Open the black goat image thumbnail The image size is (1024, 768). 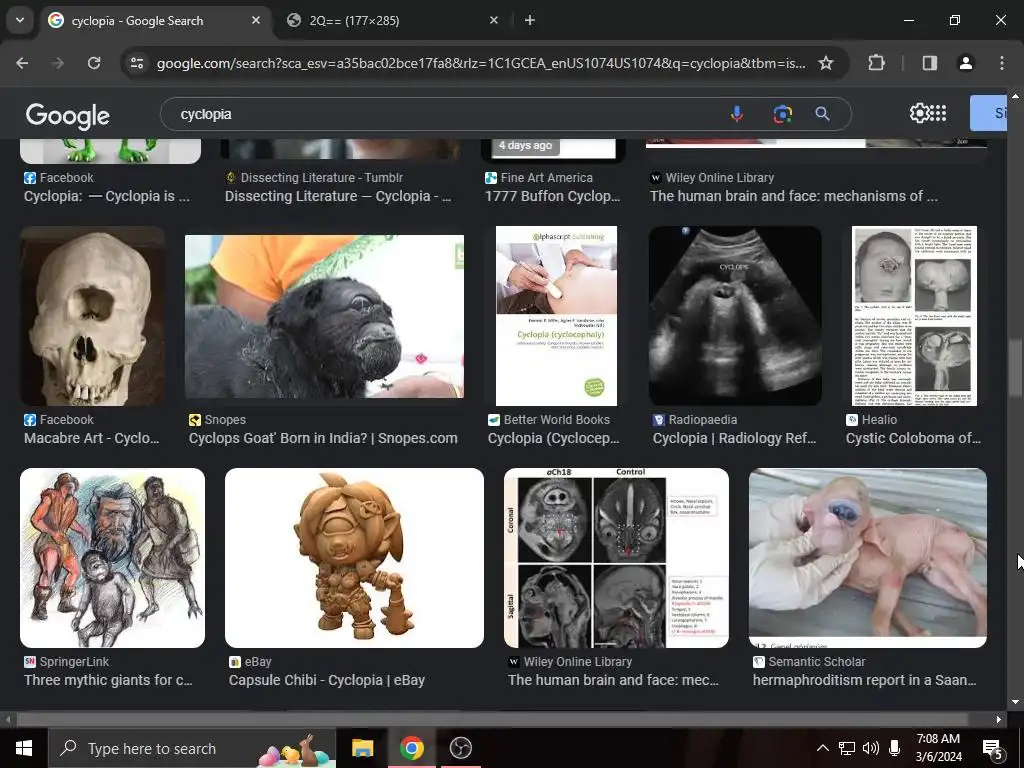[x=325, y=316]
